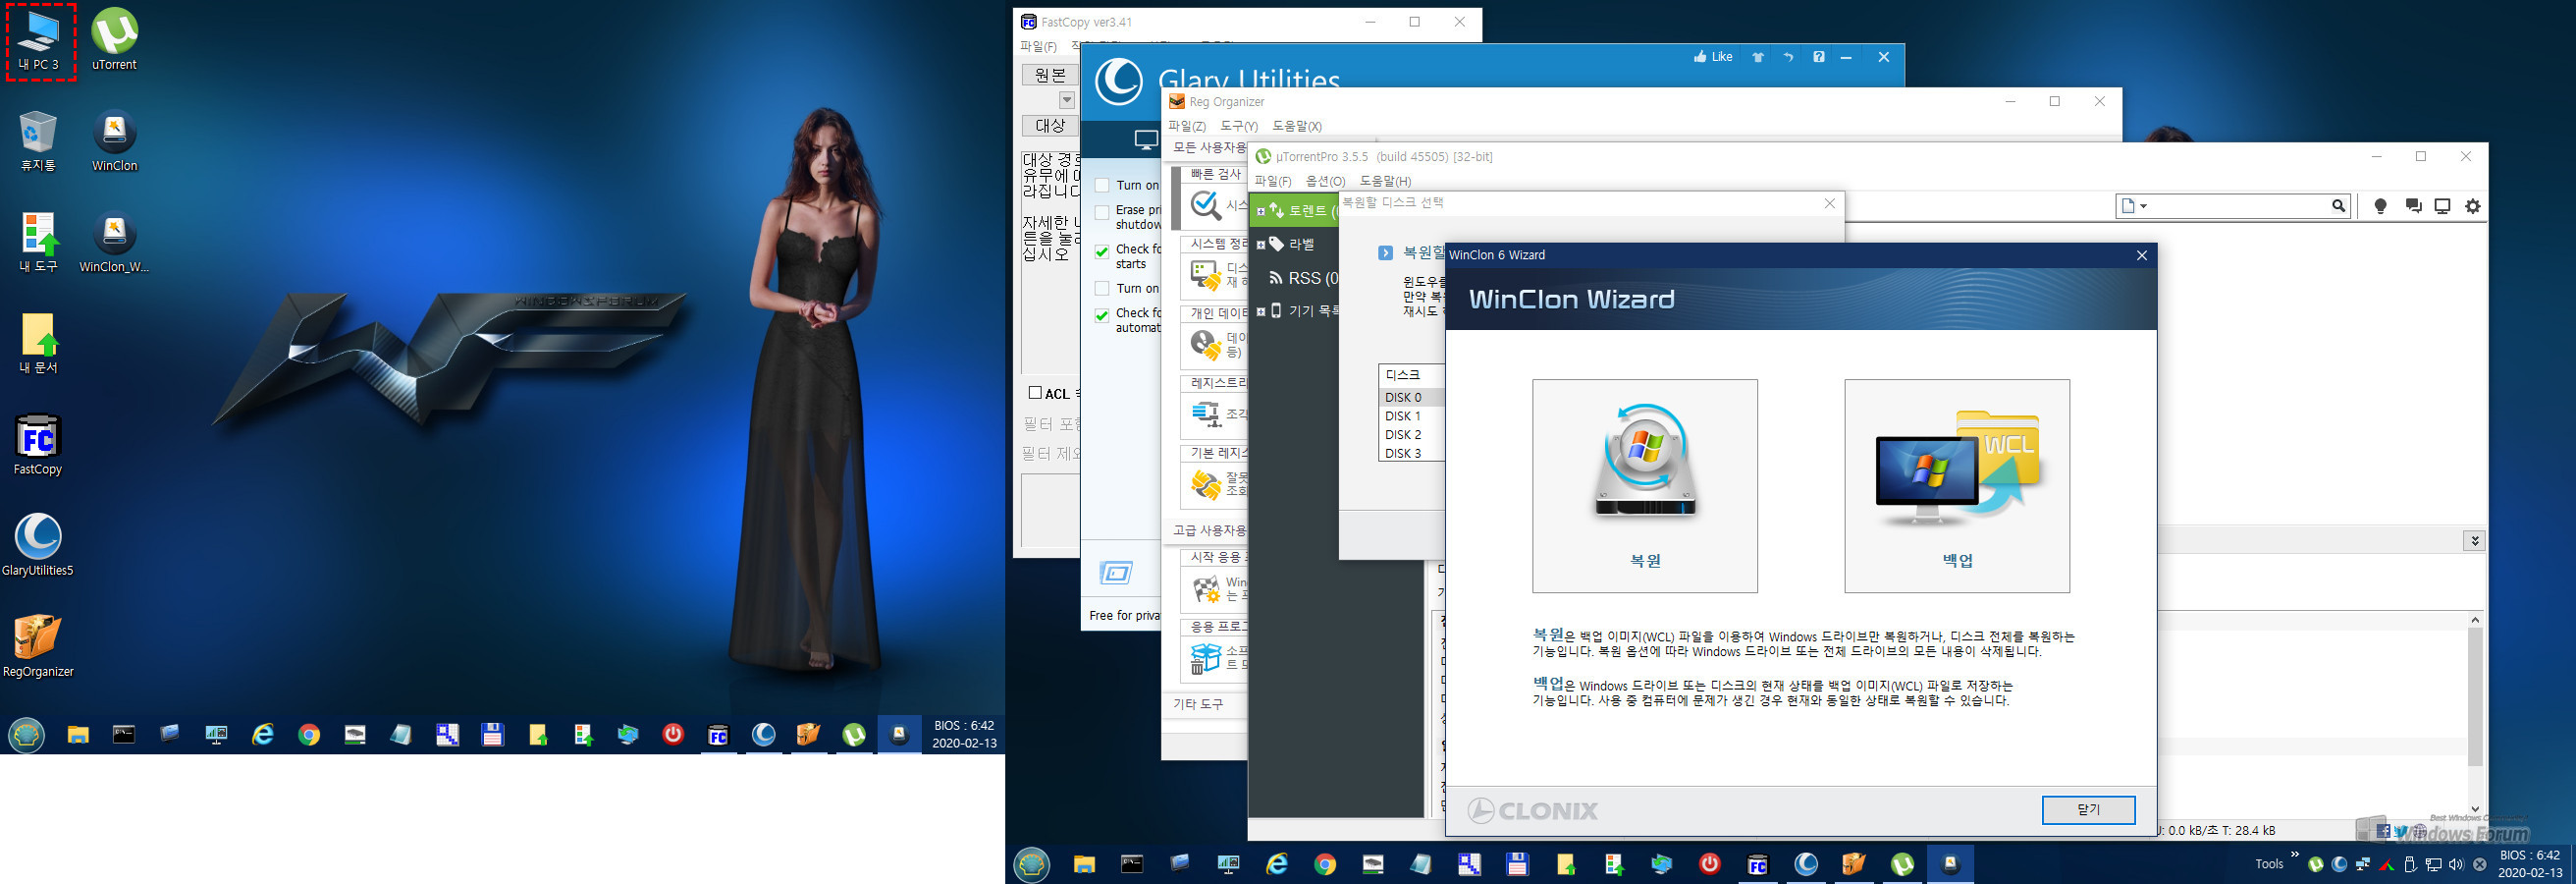
Task: Open the GlaryUtilities5 desktop shortcut
Action: 38,546
